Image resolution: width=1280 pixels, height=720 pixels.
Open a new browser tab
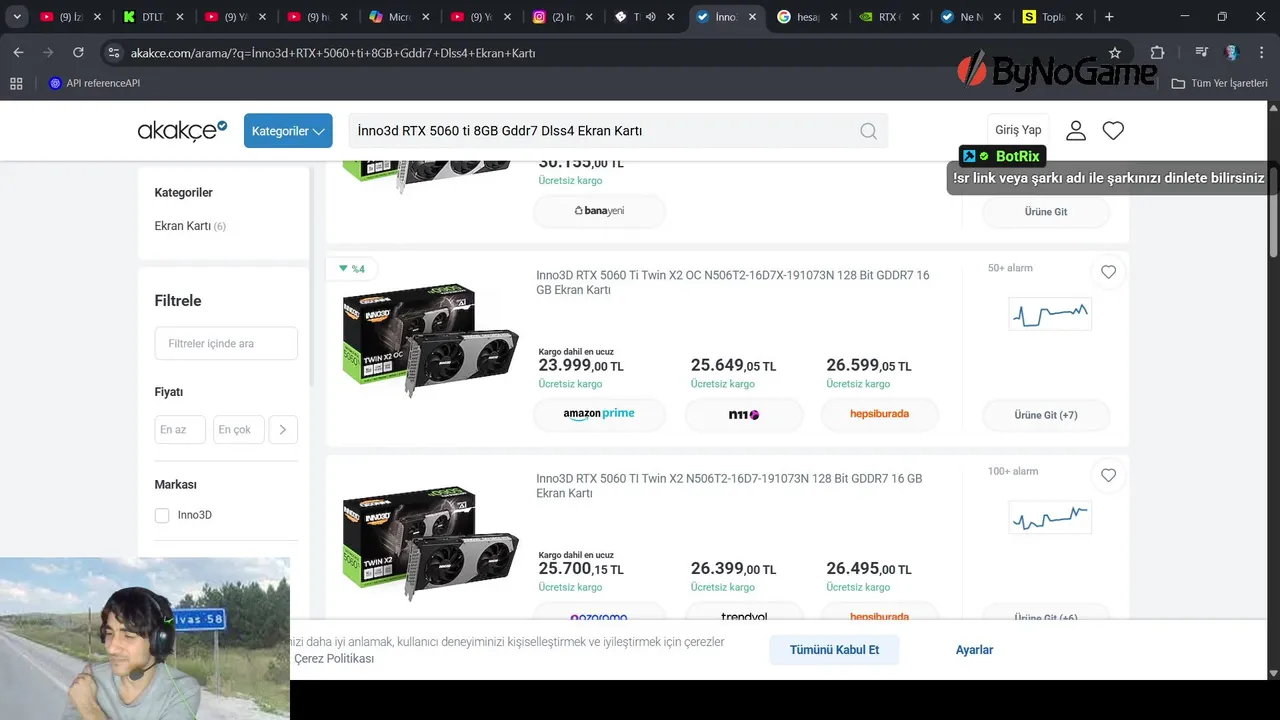click(x=1109, y=17)
